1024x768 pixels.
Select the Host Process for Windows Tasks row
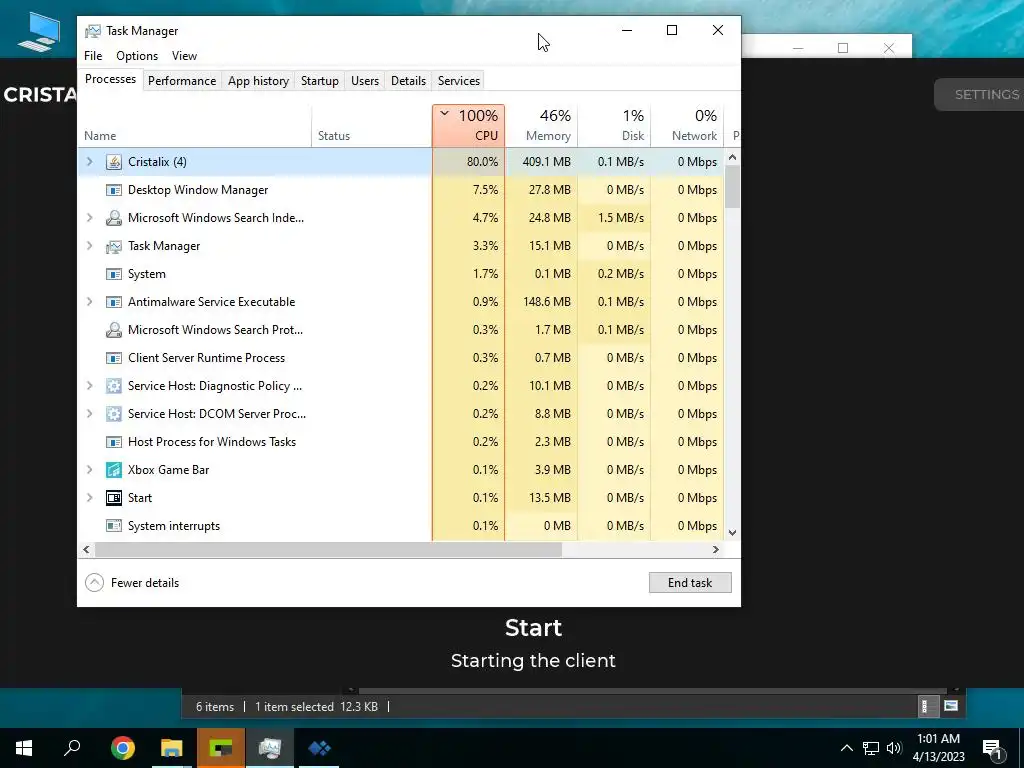401,442
